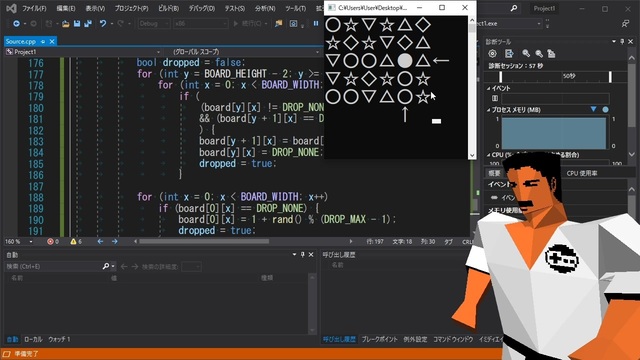Switch to the ローカル tab
The width and height of the screenshot is (640, 360).
(33, 339)
